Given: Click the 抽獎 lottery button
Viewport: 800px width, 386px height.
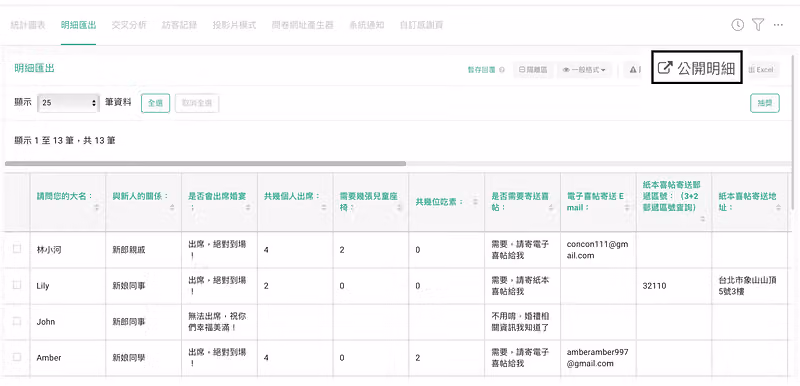Looking at the screenshot, I should pos(765,103).
